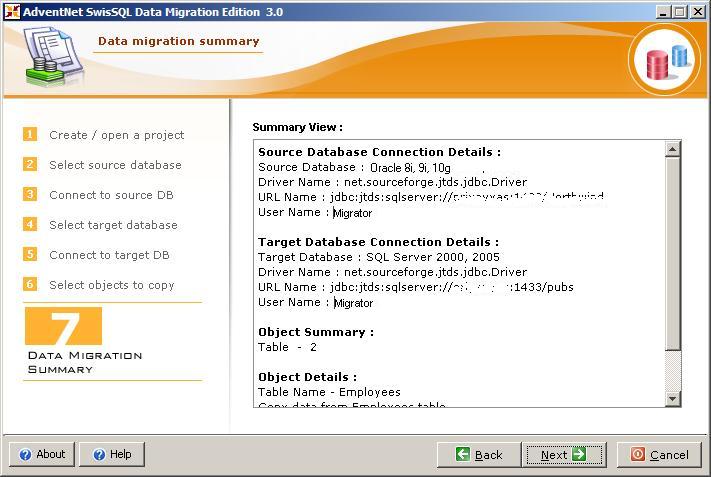Click the large step 7 icon
This screenshot has height=477, width=711.
coord(63,326)
